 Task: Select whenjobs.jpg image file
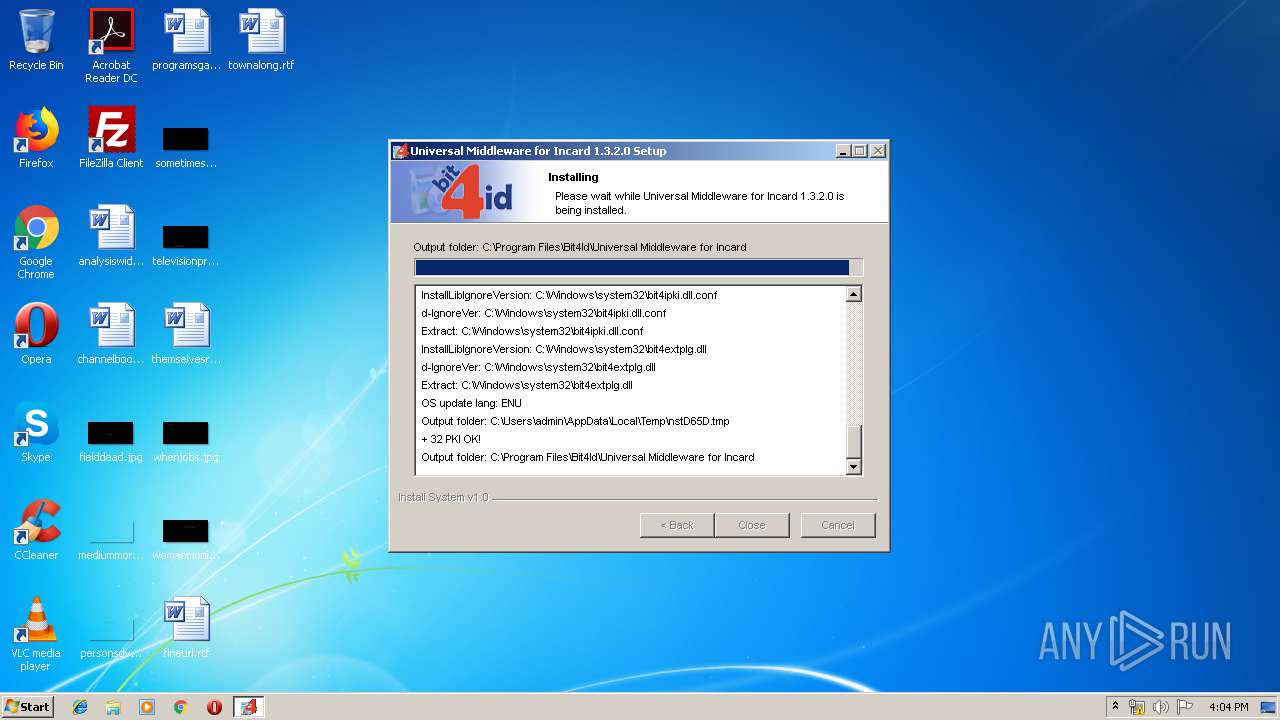click(x=186, y=441)
